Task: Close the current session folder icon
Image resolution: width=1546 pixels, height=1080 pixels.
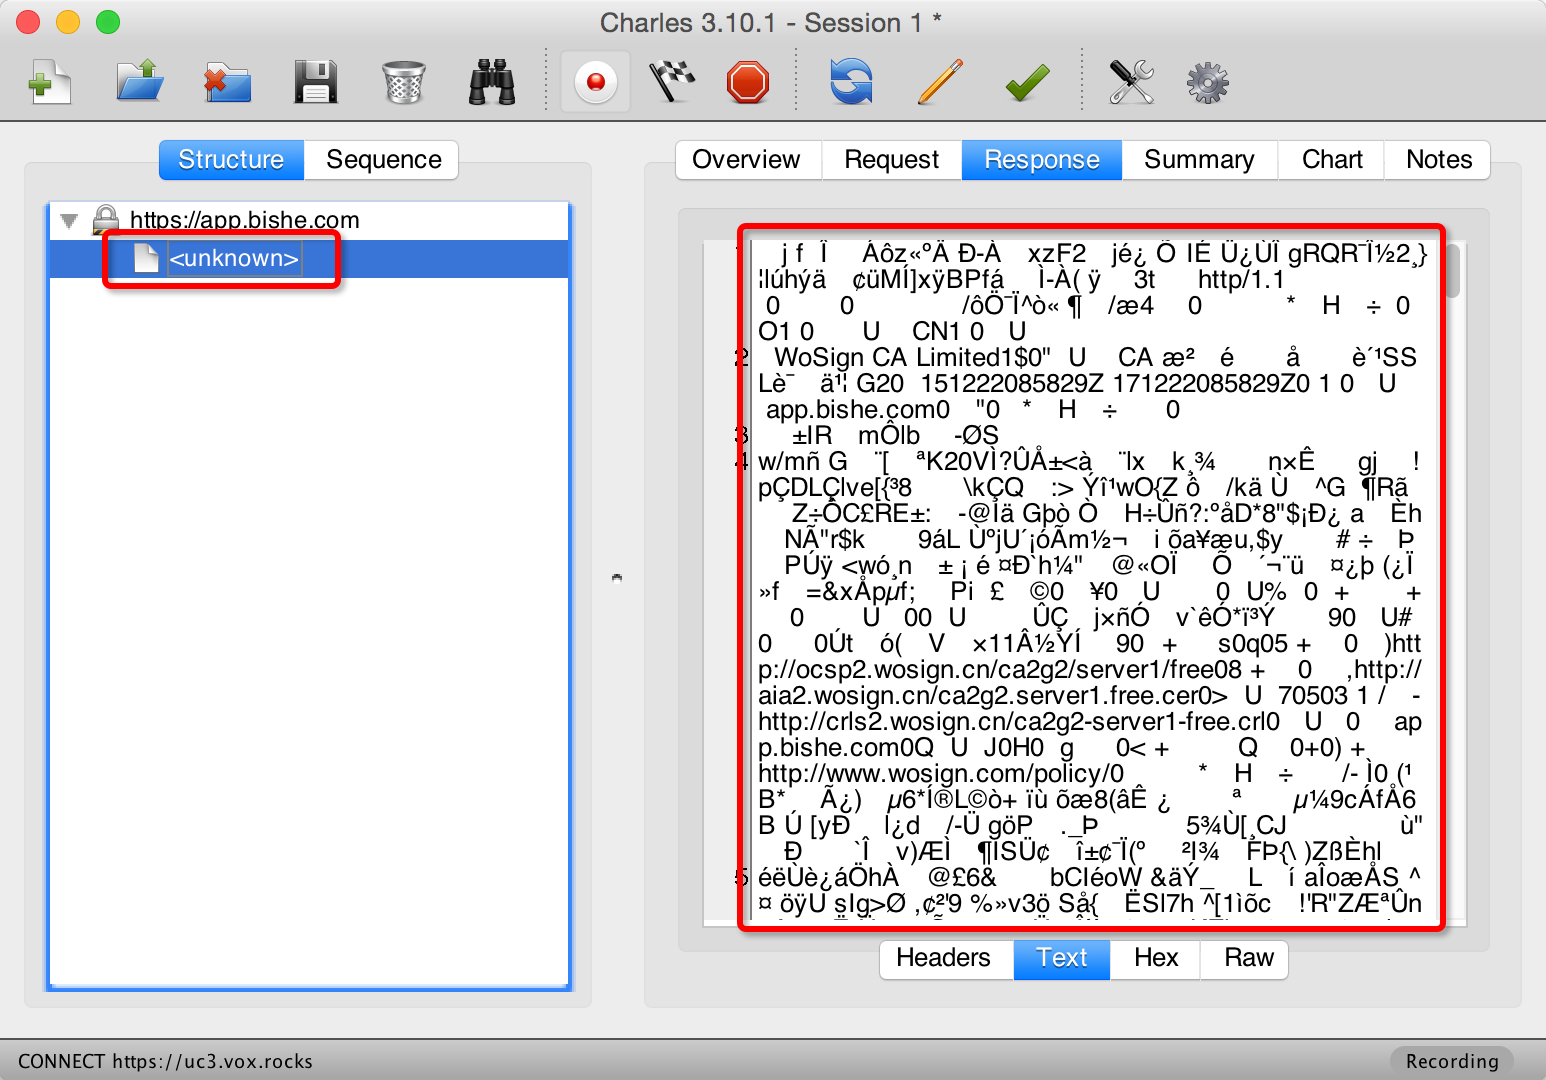Action: click(x=227, y=82)
